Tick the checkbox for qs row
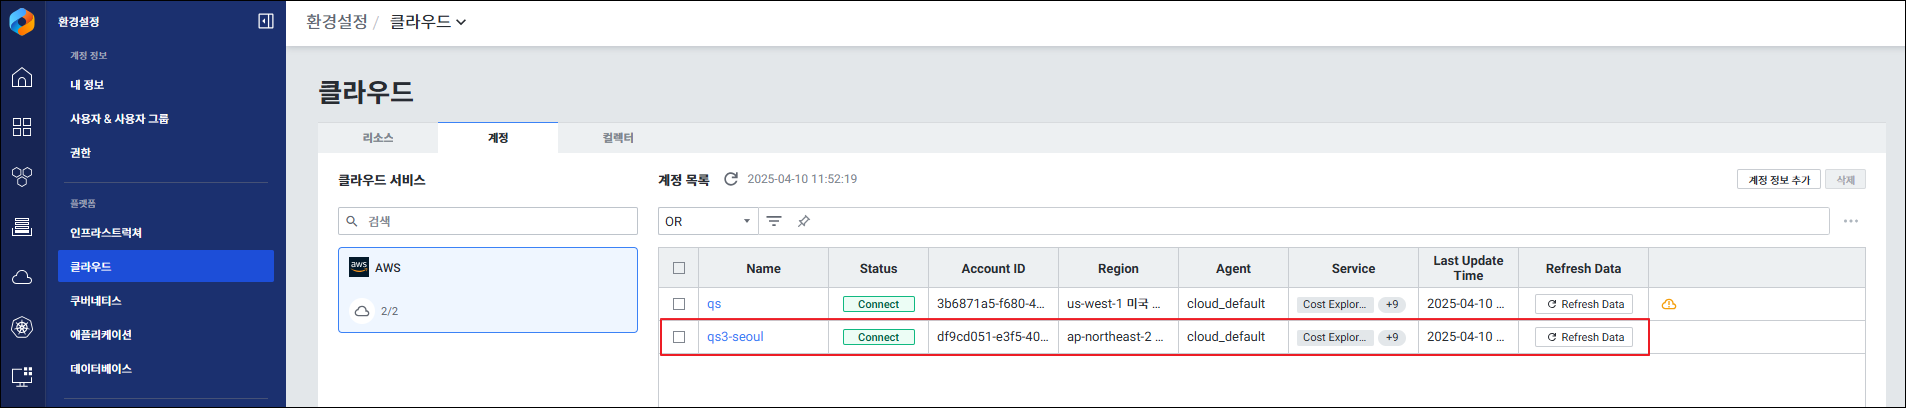 click(x=679, y=304)
